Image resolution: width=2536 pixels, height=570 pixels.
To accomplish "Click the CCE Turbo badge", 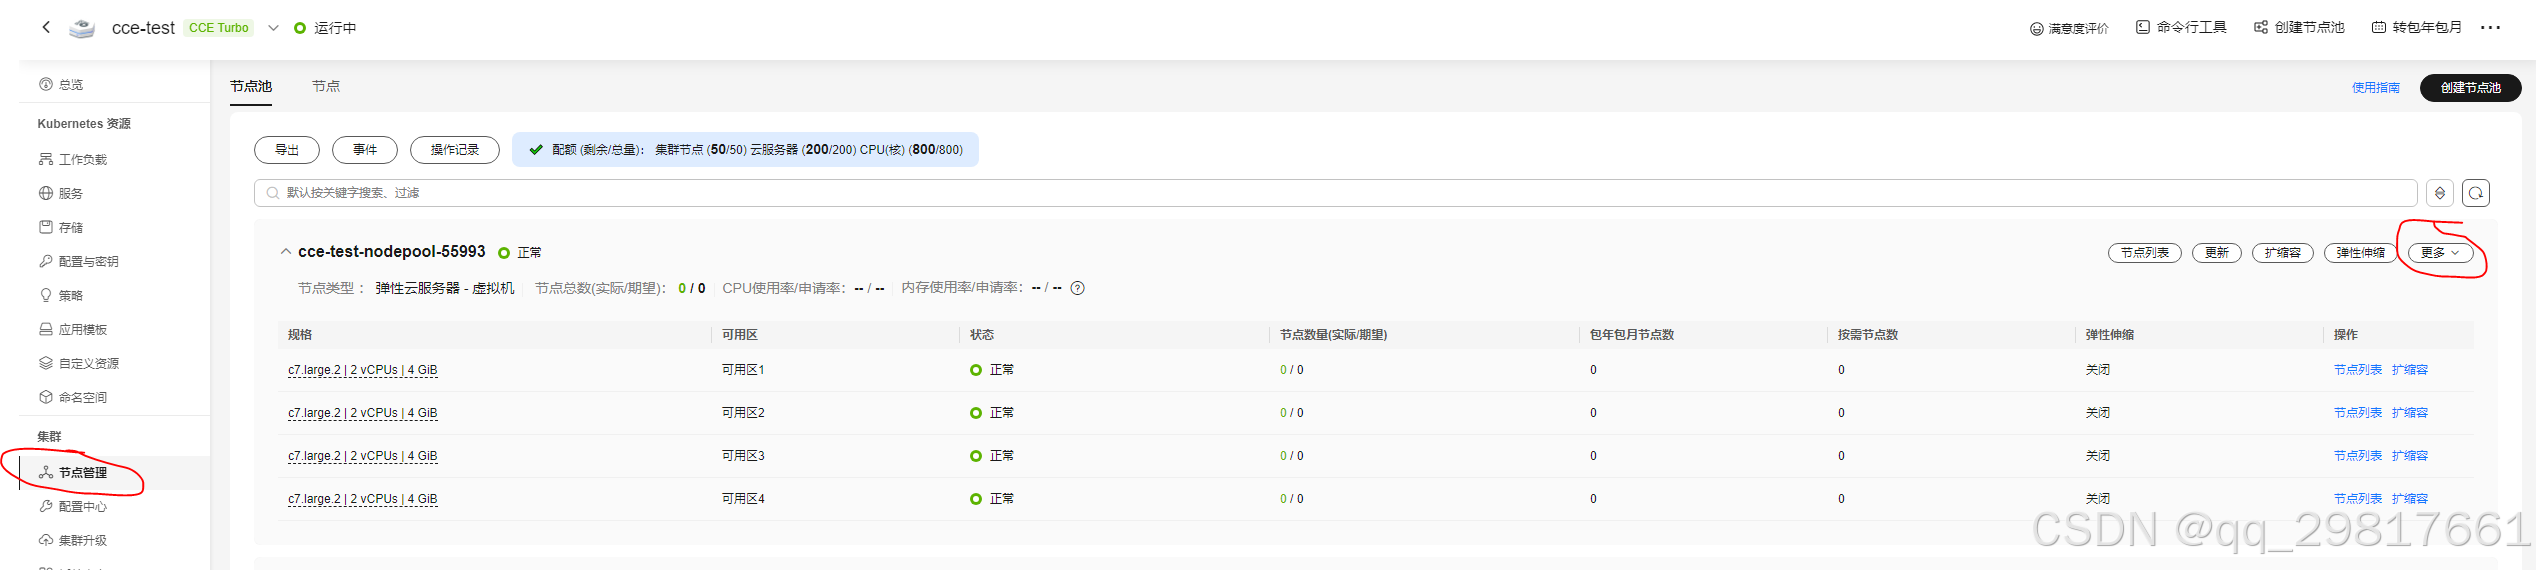I will [219, 28].
